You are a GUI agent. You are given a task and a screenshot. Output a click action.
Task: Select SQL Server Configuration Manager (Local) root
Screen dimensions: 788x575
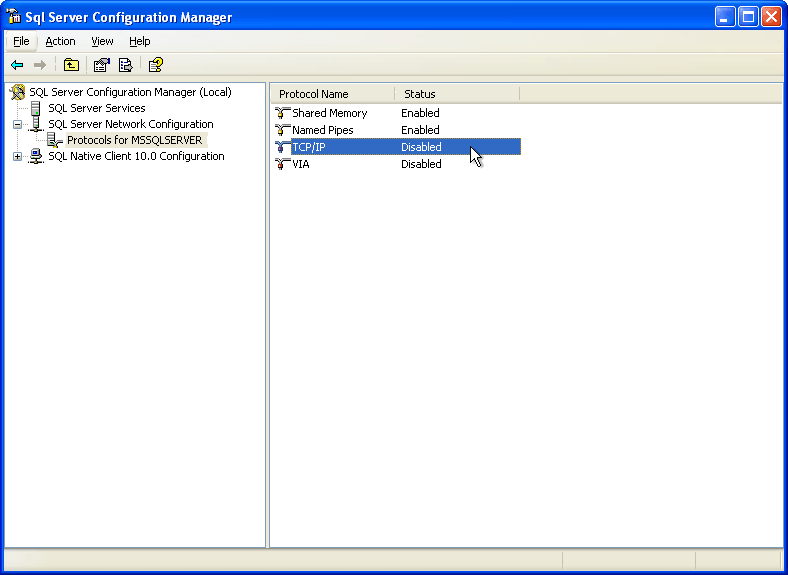point(130,92)
